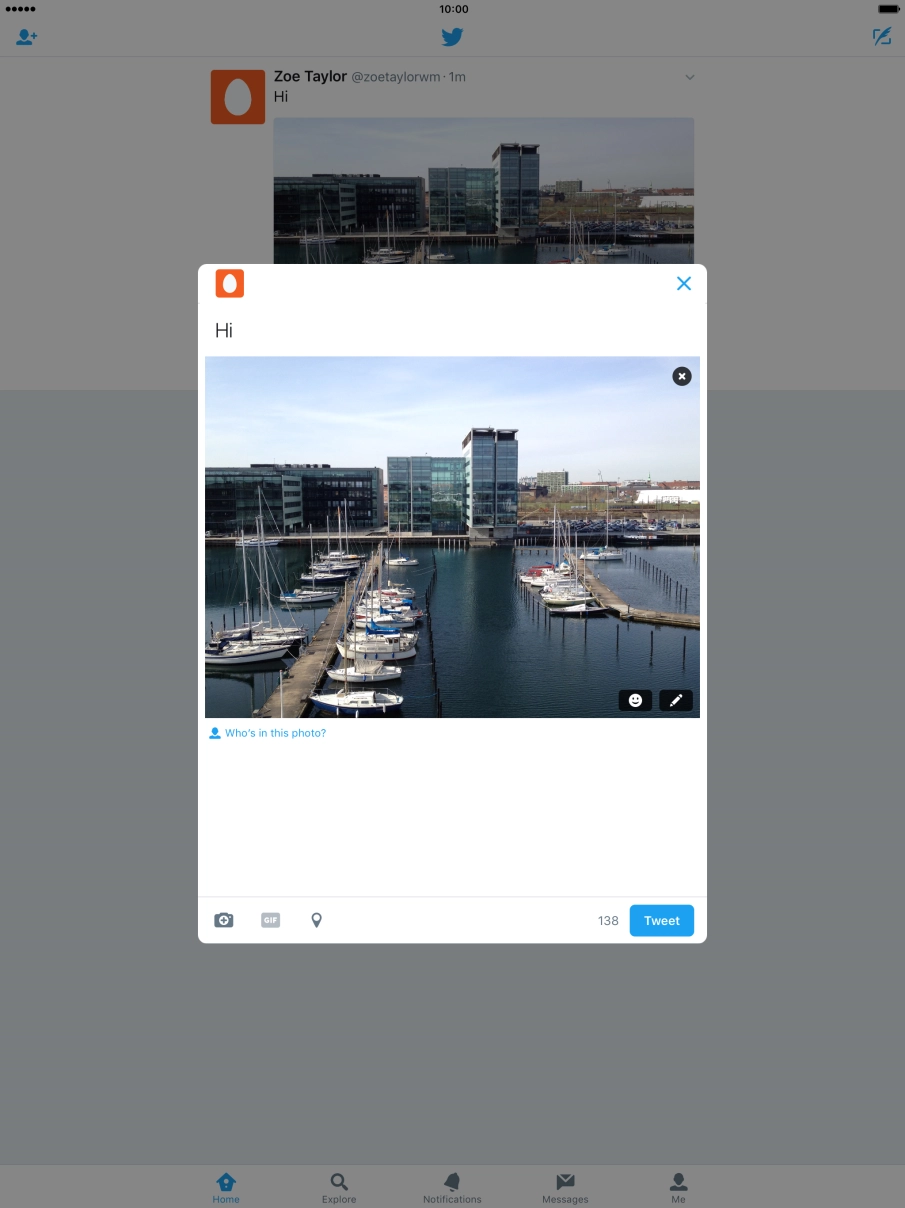The width and height of the screenshot is (905, 1208).
Task: Open Zoe Taylor's profile avatar
Action: [237, 97]
